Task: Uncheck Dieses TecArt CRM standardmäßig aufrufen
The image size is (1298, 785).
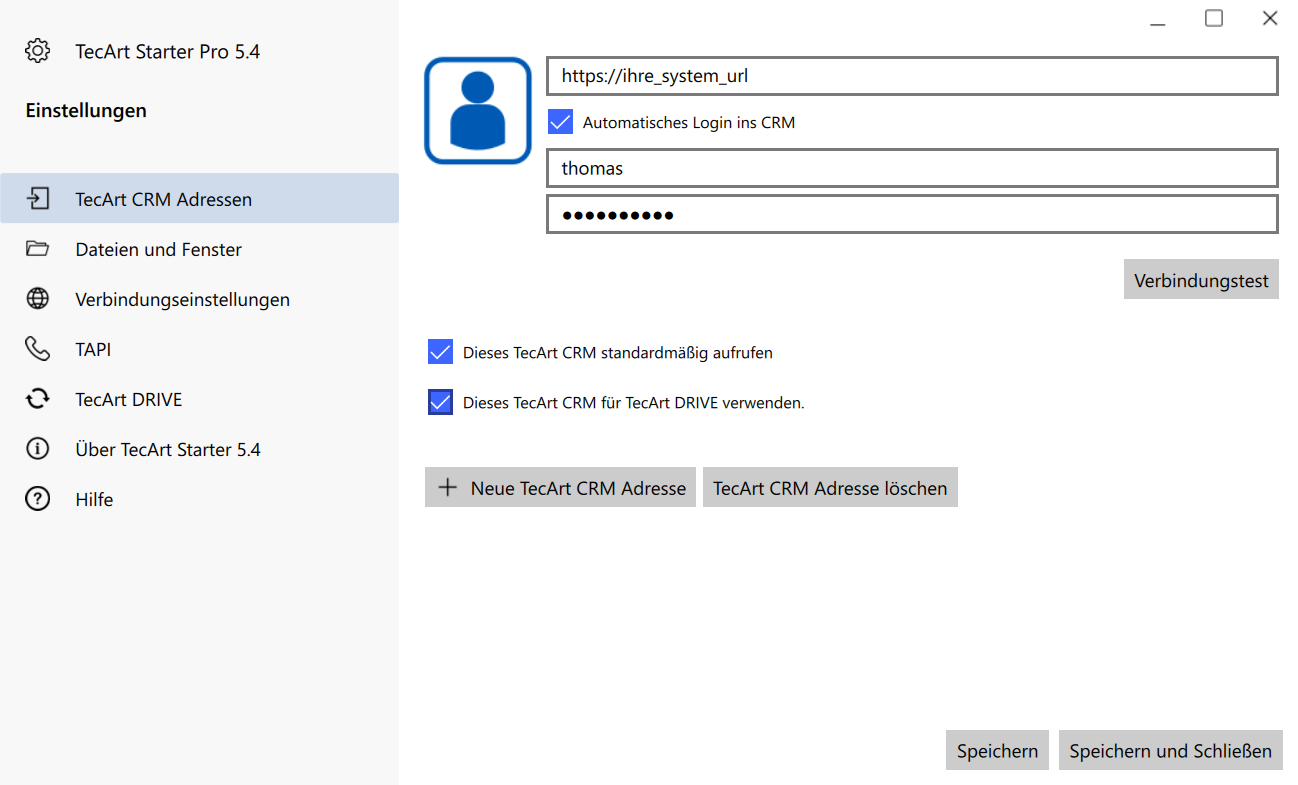Action: point(440,352)
